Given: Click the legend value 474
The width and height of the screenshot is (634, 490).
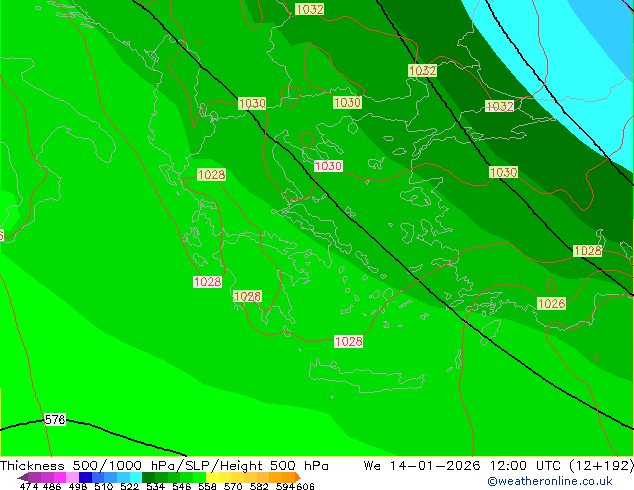Looking at the screenshot, I should pyautogui.click(x=29, y=486).
